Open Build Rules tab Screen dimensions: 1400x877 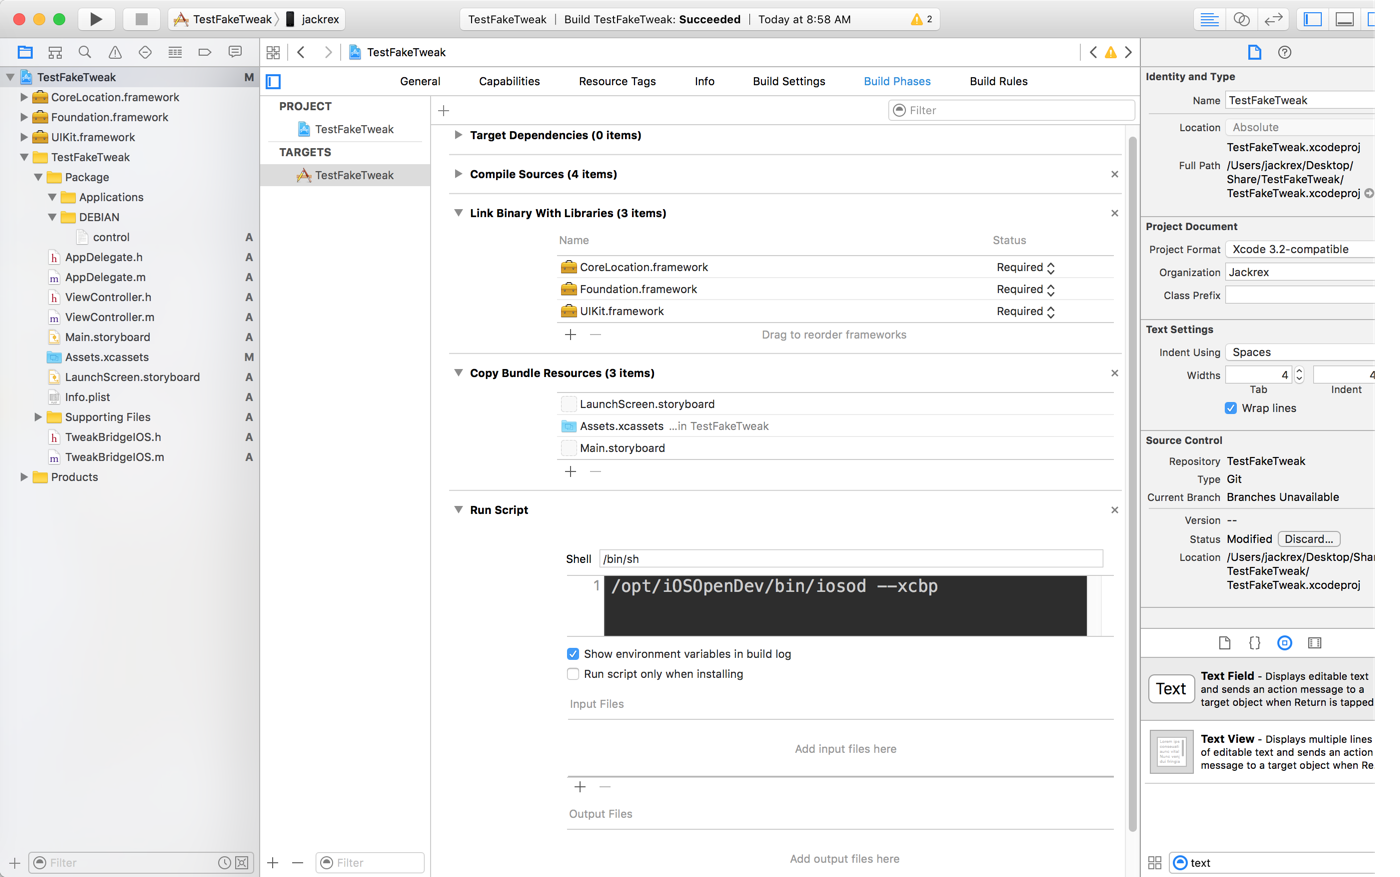[998, 81]
